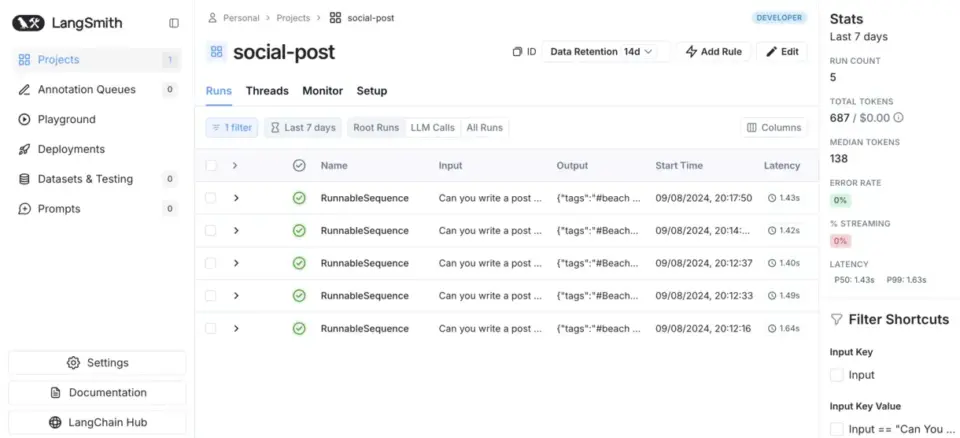Click the LangSmith logo icon
The image size is (960, 438).
pos(28,23)
